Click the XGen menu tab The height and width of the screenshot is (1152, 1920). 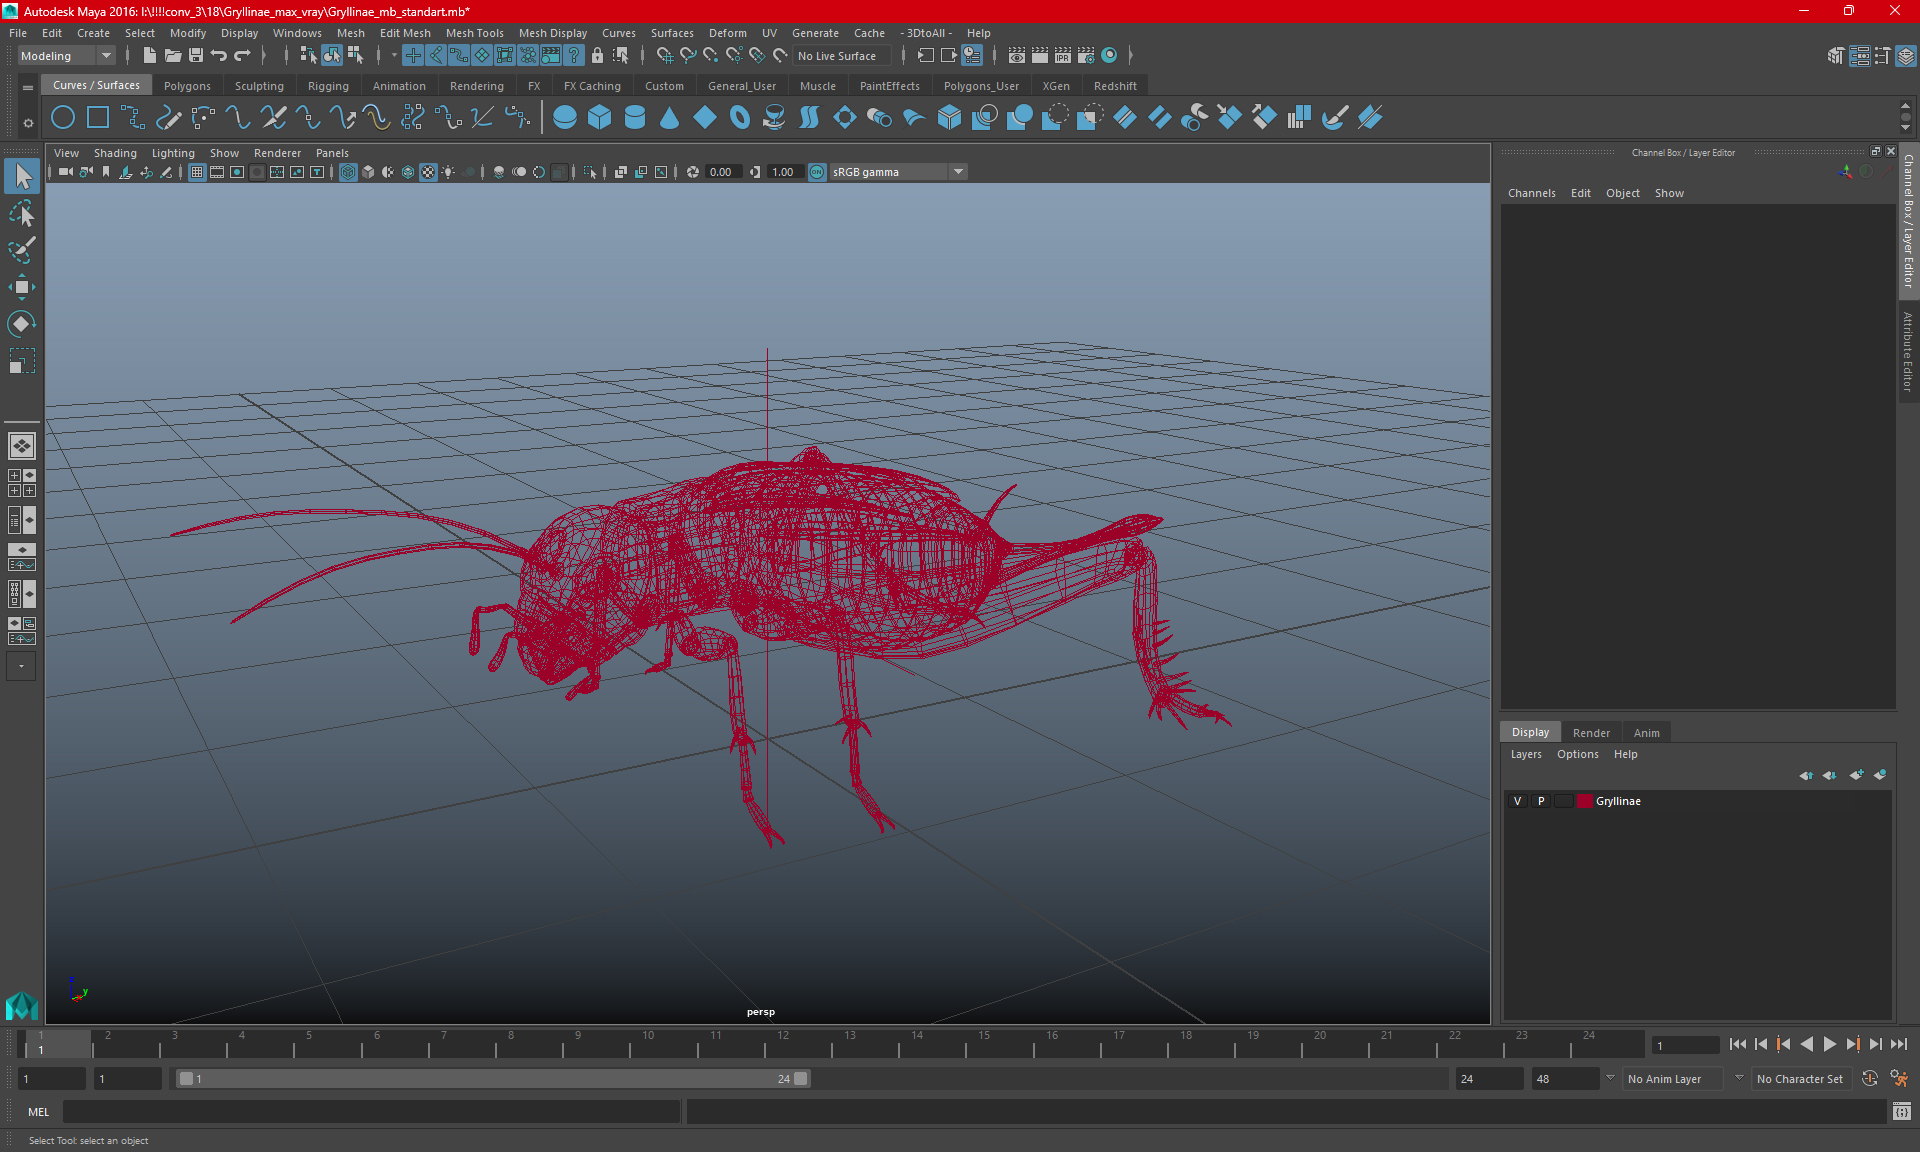(1055, 85)
